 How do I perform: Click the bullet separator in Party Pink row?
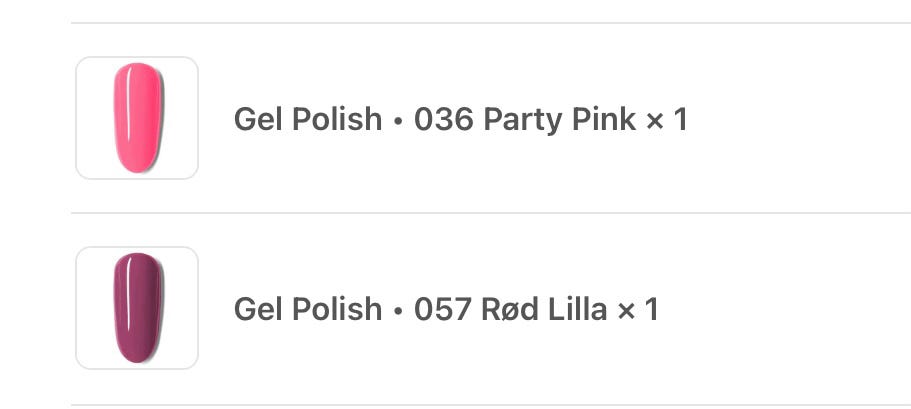click(x=398, y=121)
